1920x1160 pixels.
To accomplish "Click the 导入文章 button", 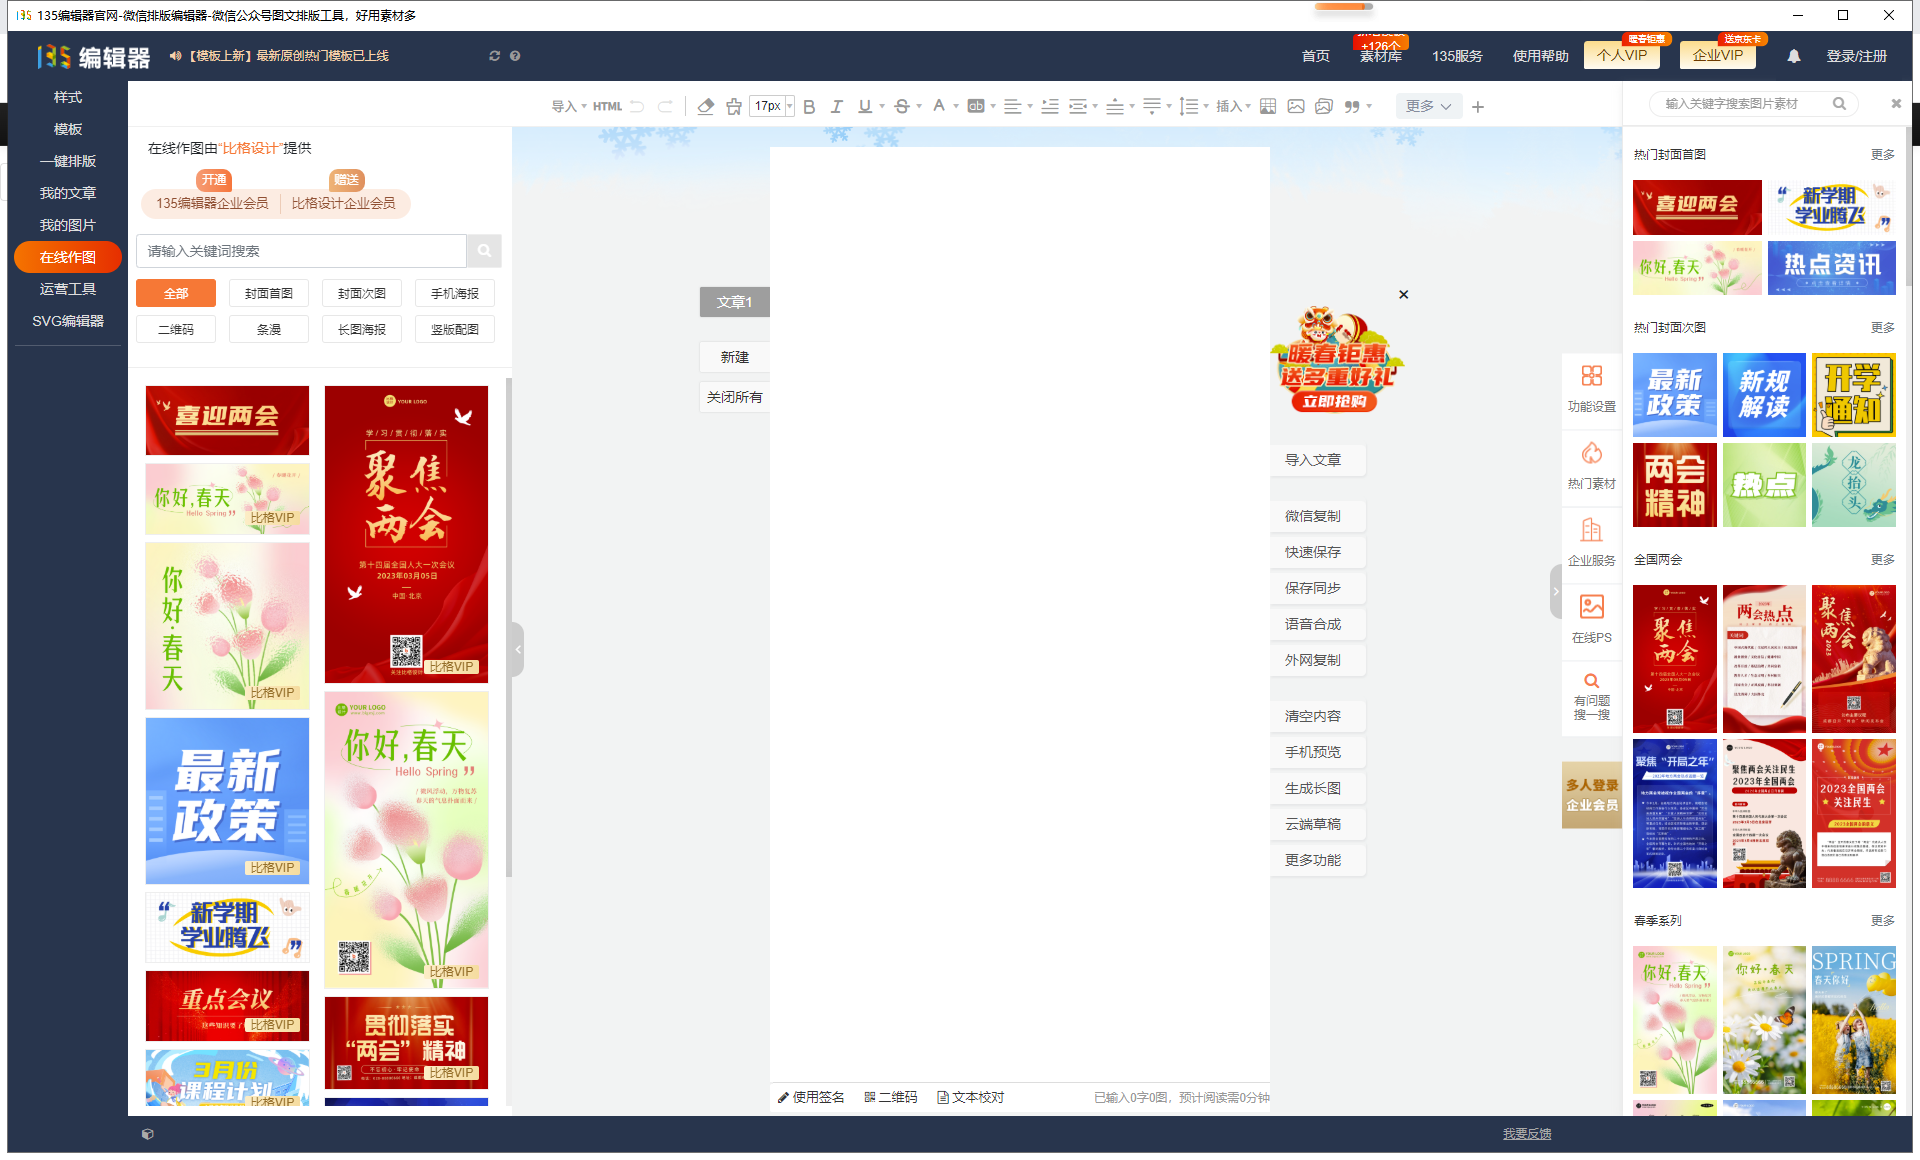I will click(x=1313, y=460).
